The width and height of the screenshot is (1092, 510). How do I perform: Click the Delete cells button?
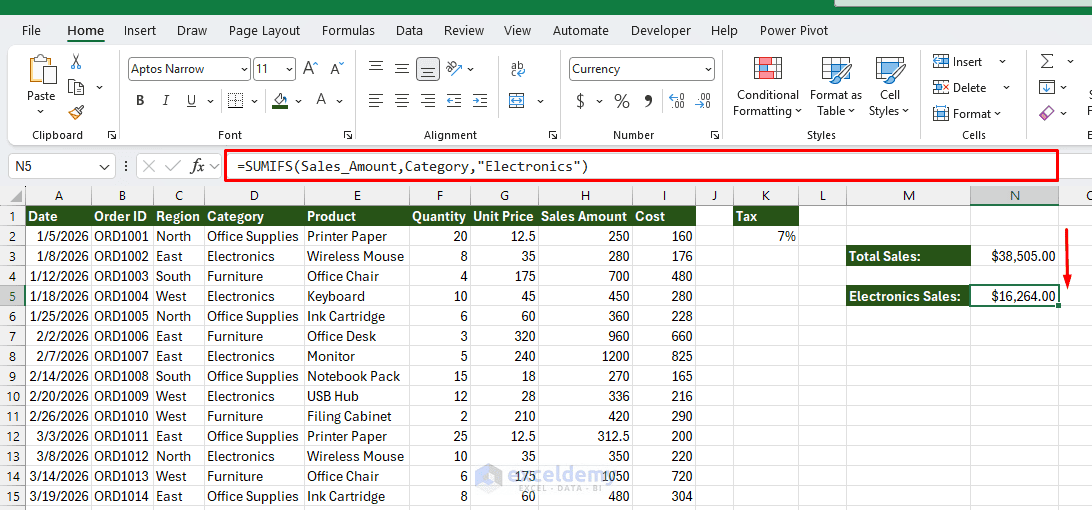coord(960,88)
